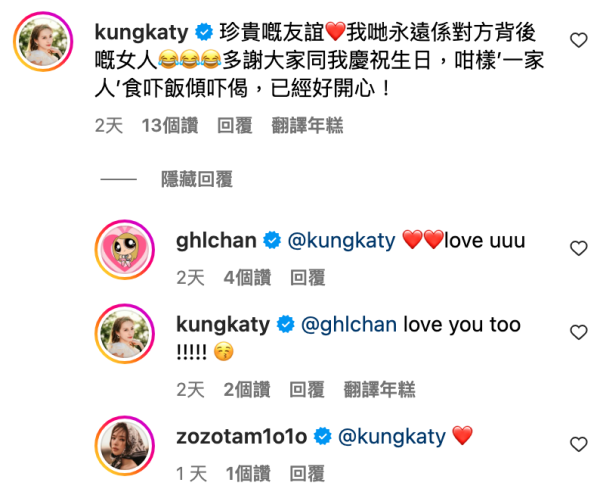Screen dimensions: 600x492
Task: Like kungkaty's top comment with heart icon
Action: click(x=579, y=40)
